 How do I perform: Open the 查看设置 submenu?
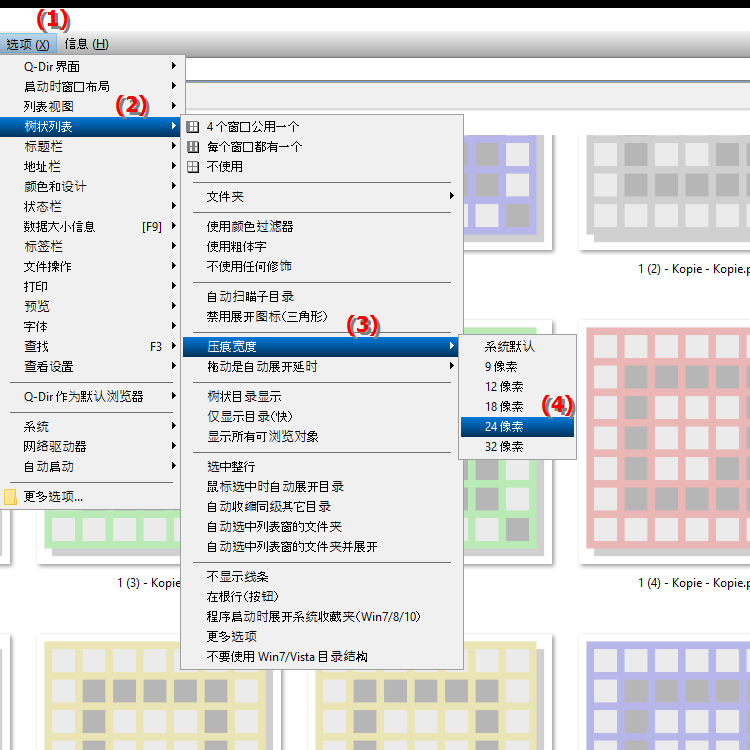tap(90, 366)
